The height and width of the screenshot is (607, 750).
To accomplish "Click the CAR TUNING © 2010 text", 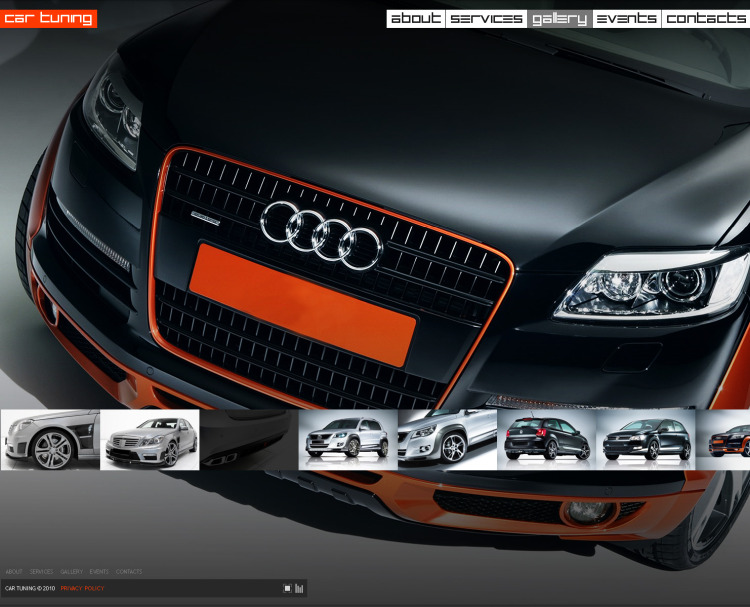I will pos(30,588).
